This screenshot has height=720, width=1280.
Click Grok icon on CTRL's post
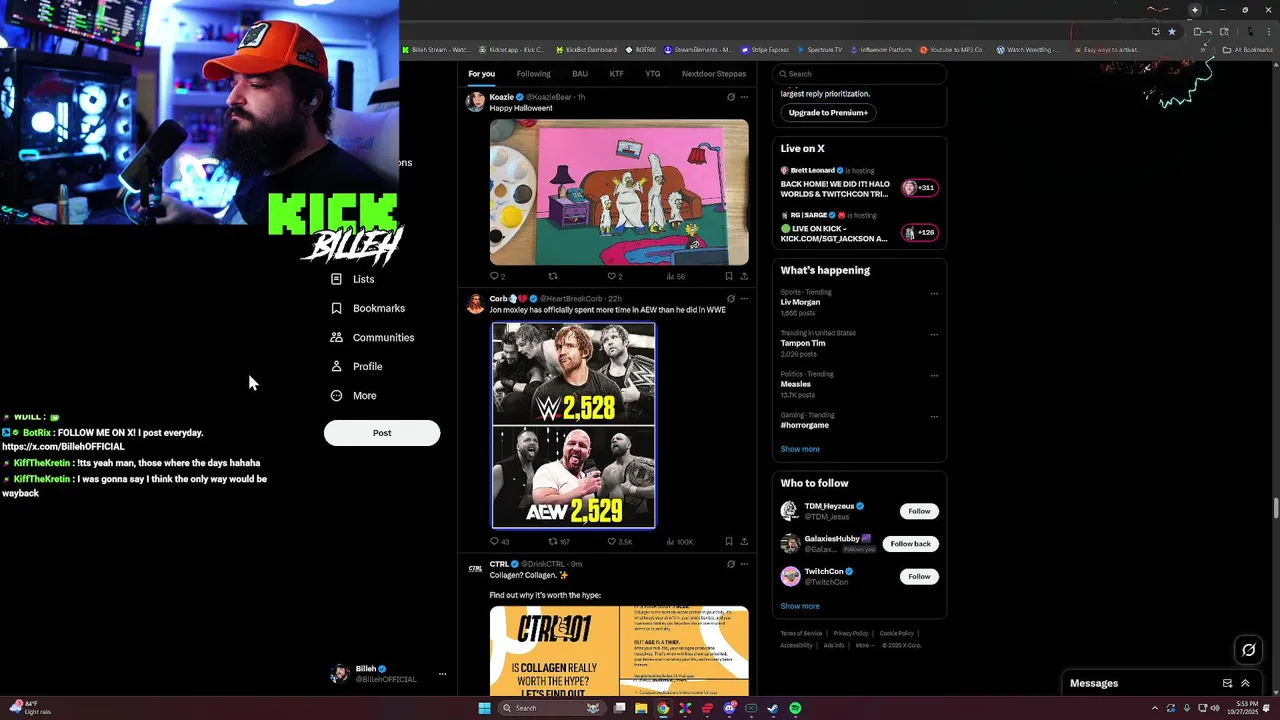pyautogui.click(x=731, y=564)
